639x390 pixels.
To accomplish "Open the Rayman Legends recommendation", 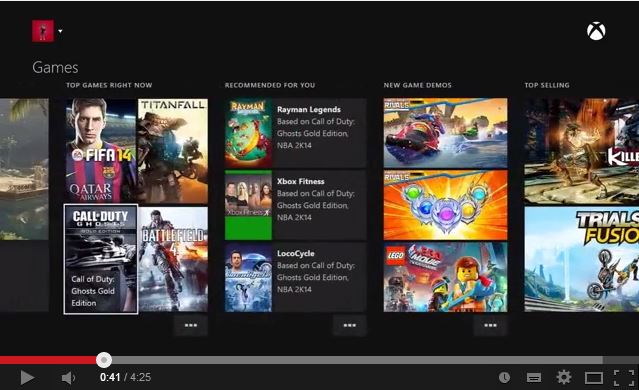I will click(295, 133).
